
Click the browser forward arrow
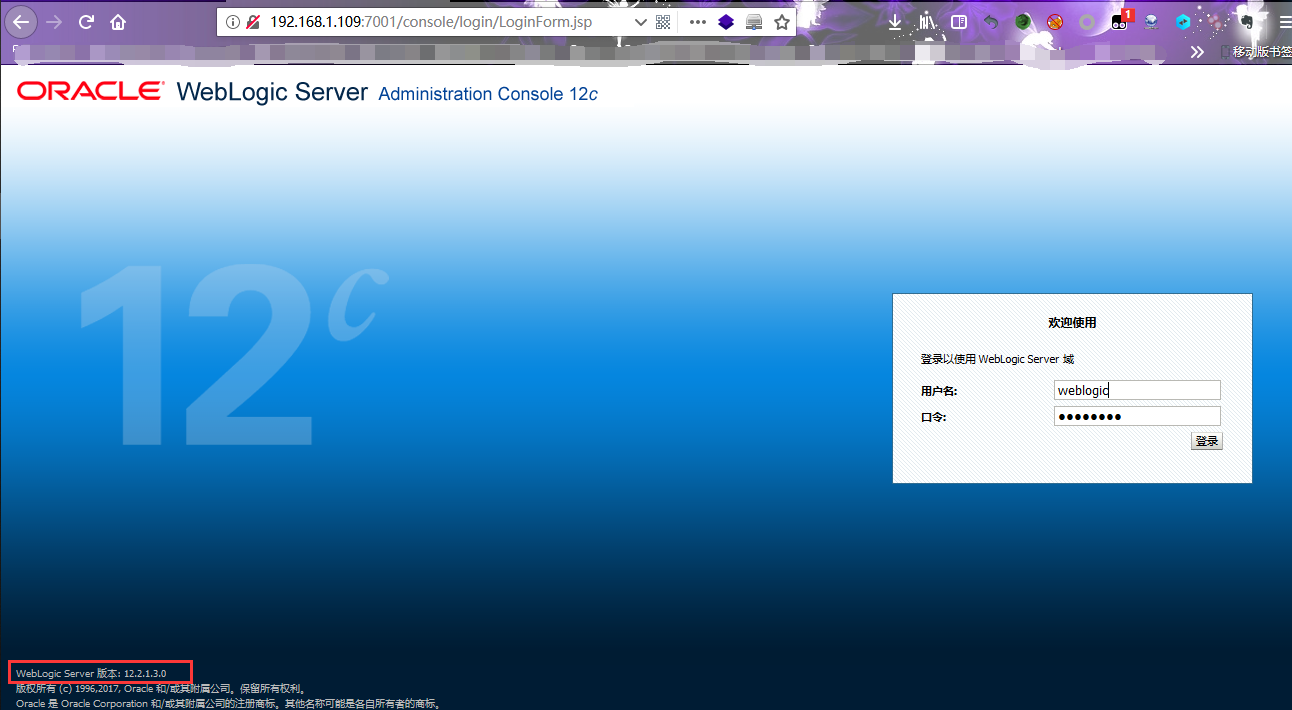[x=54, y=21]
